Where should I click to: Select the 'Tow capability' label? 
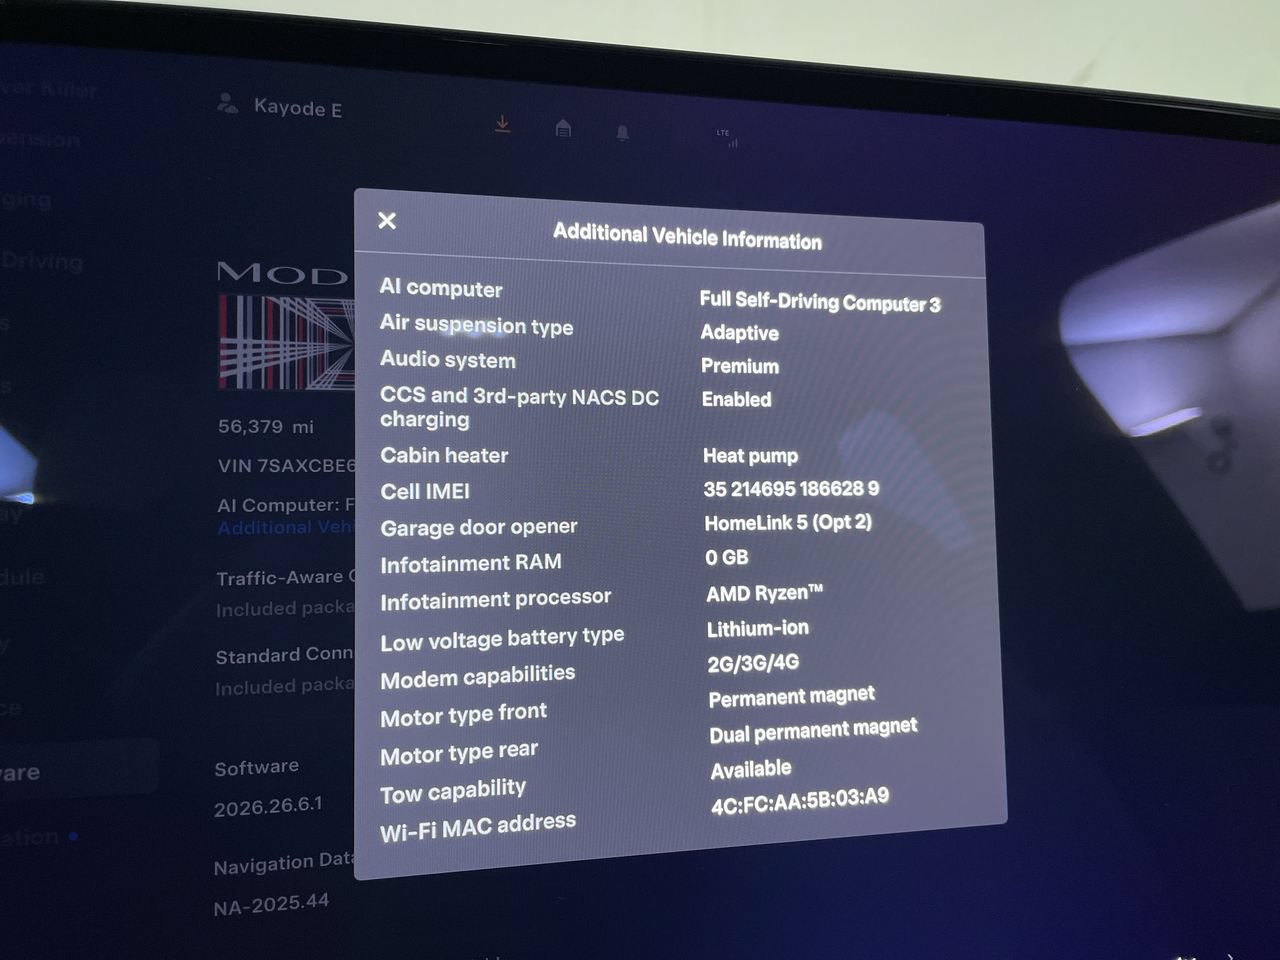453,791
